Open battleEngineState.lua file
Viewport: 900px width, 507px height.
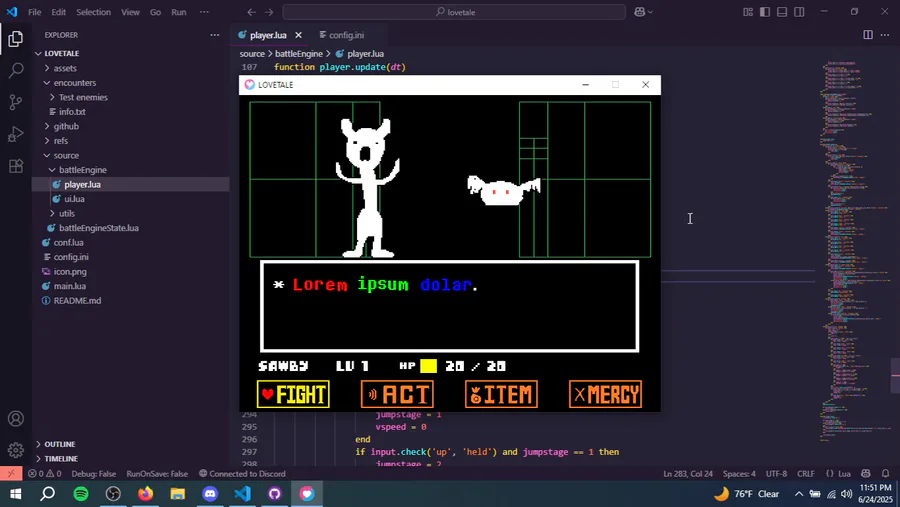[x=99, y=228]
